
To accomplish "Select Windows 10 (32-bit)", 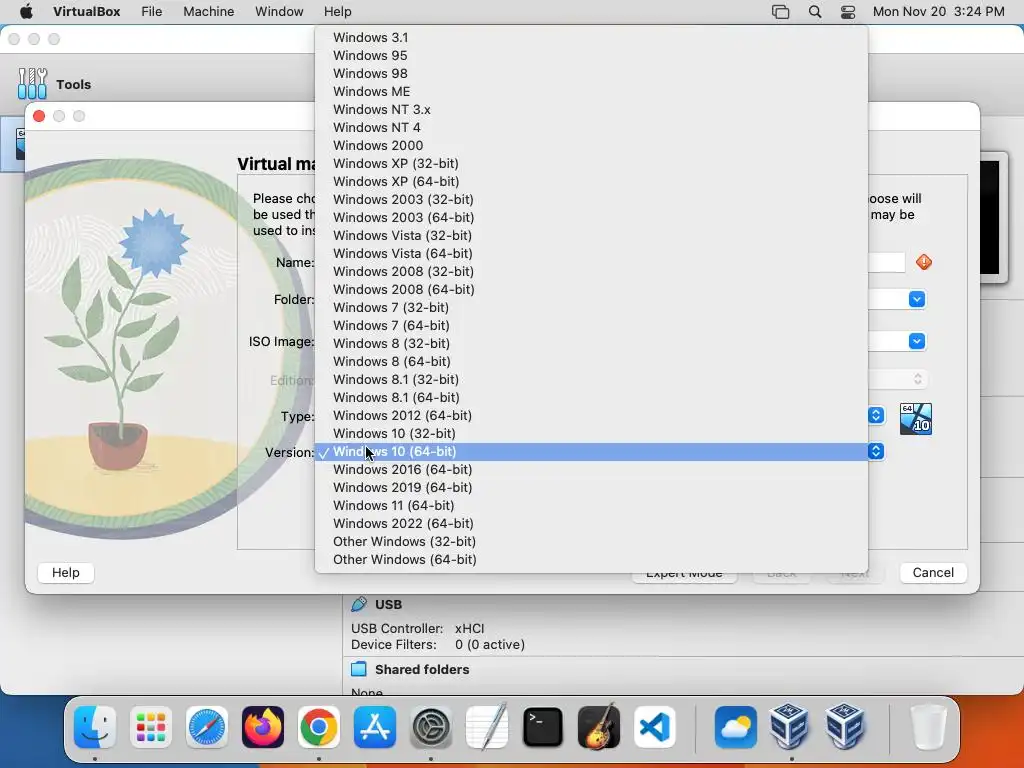I will click(x=591, y=434).
